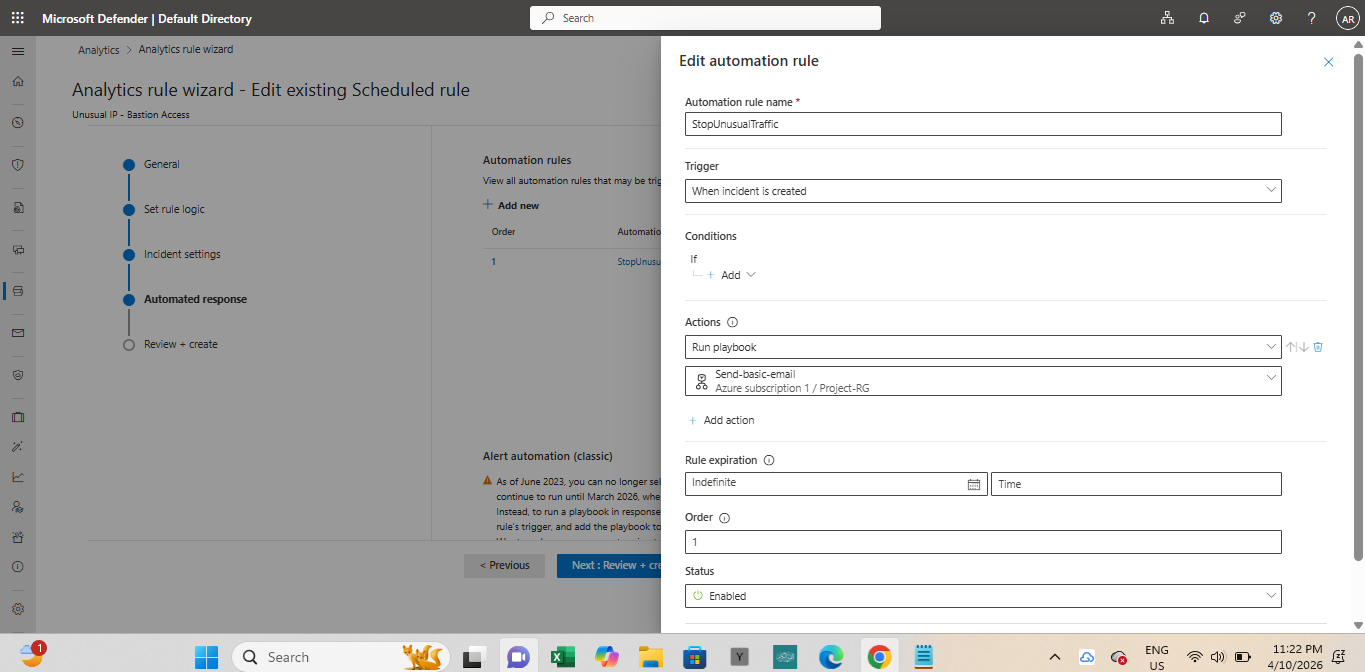
Task: Open the shield icon in sidebar
Action: (x=17, y=165)
